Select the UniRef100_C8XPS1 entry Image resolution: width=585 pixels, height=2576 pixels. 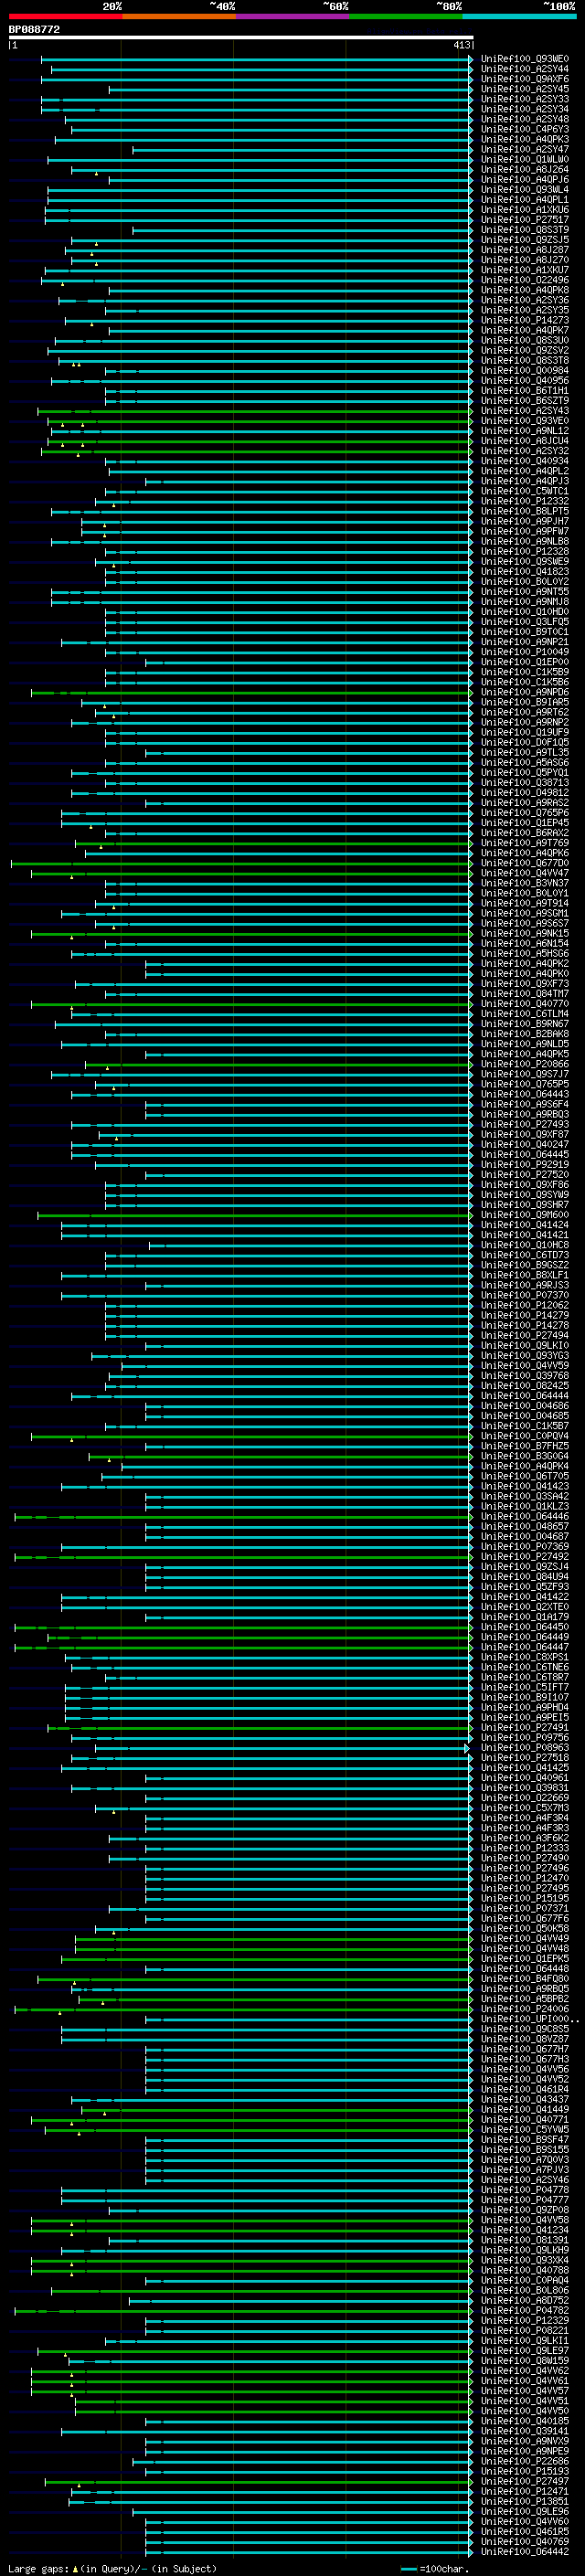point(524,1657)
